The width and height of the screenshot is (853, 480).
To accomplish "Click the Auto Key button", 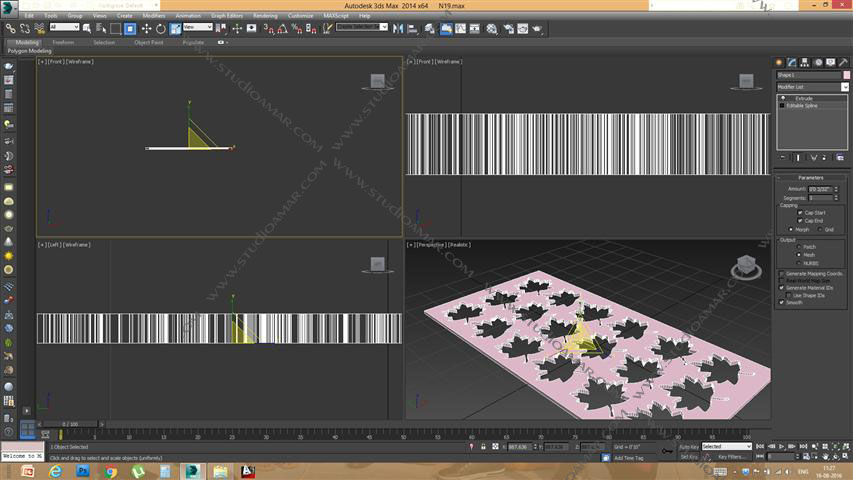I will (688, 447).
